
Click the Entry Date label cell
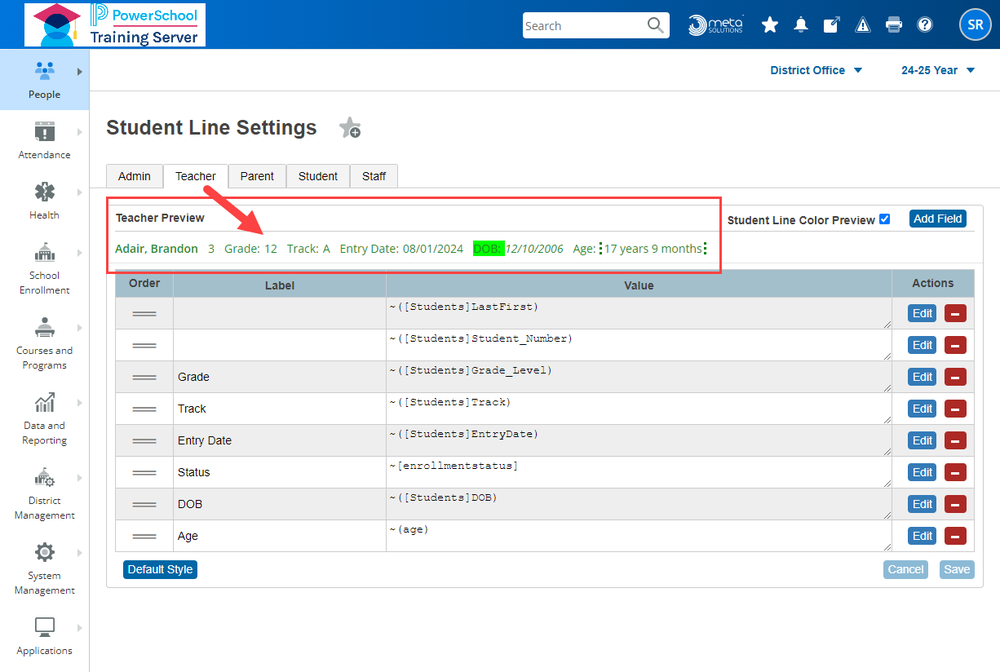pyautogui.click(x=279, y=441)
